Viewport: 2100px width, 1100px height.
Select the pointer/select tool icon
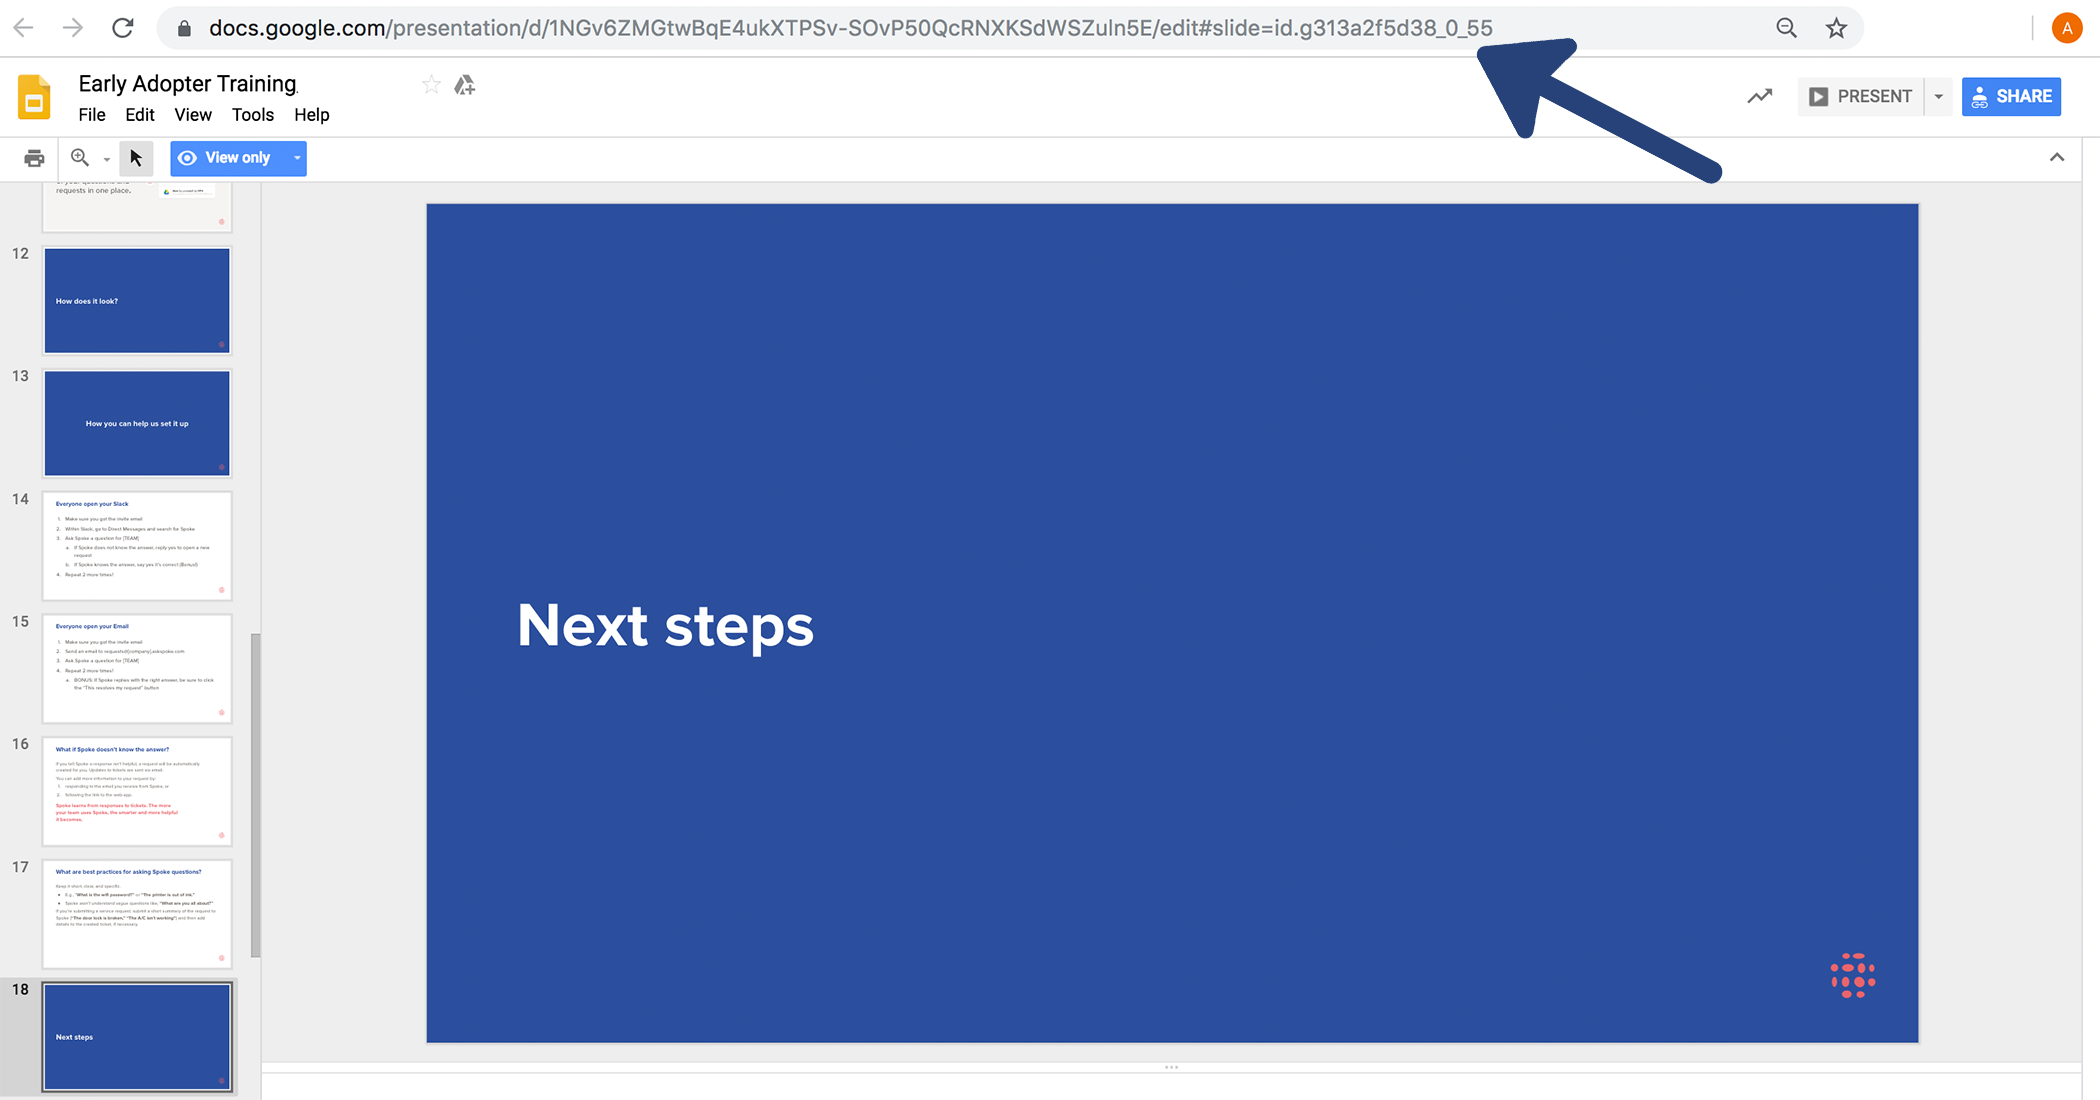135,157
